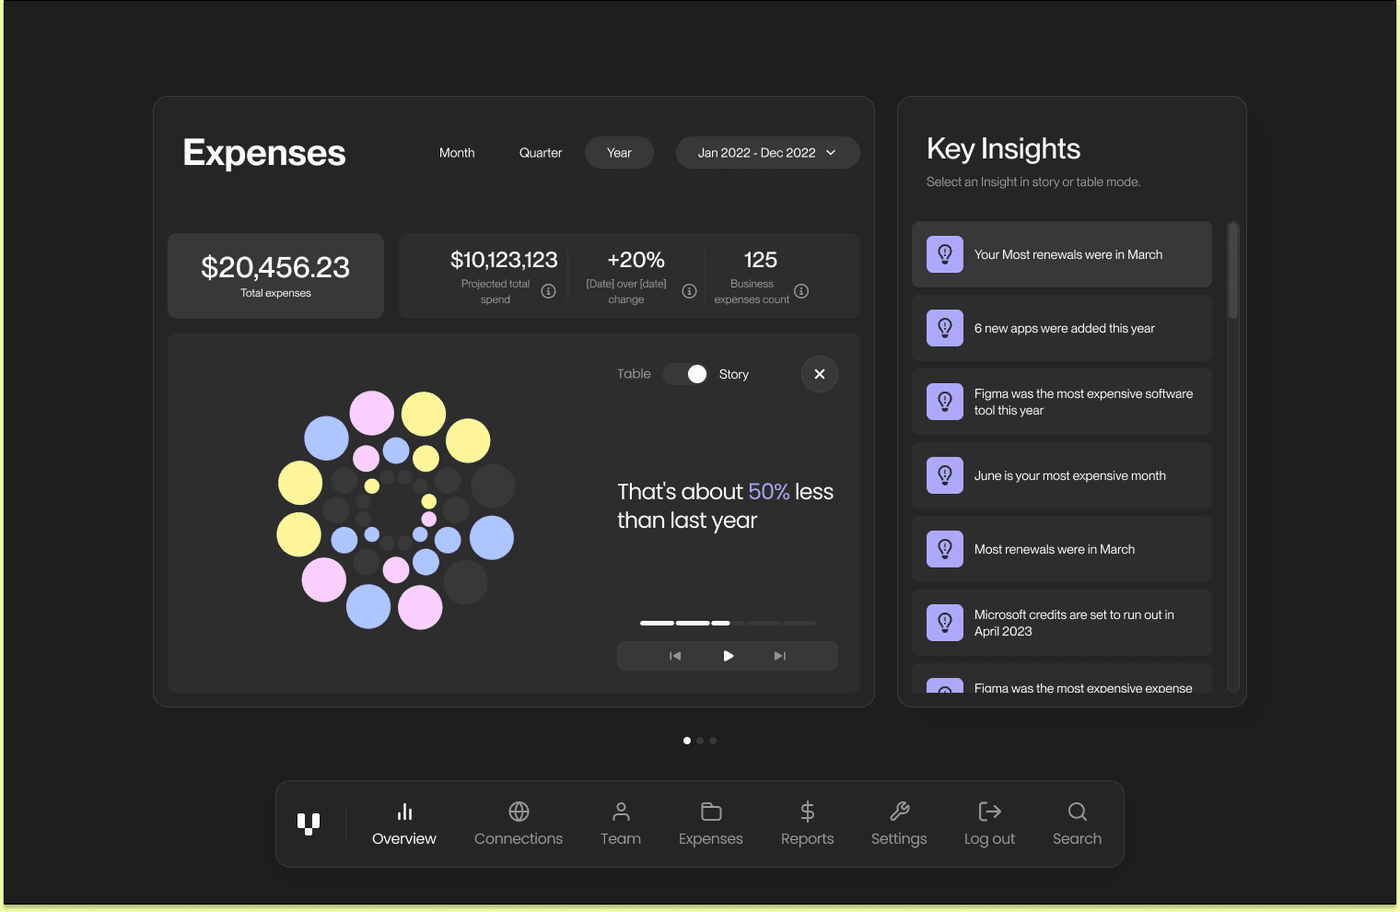Click the 125 business expenses count
Screen dimensions: 1400x912
(x=760, y=260)
